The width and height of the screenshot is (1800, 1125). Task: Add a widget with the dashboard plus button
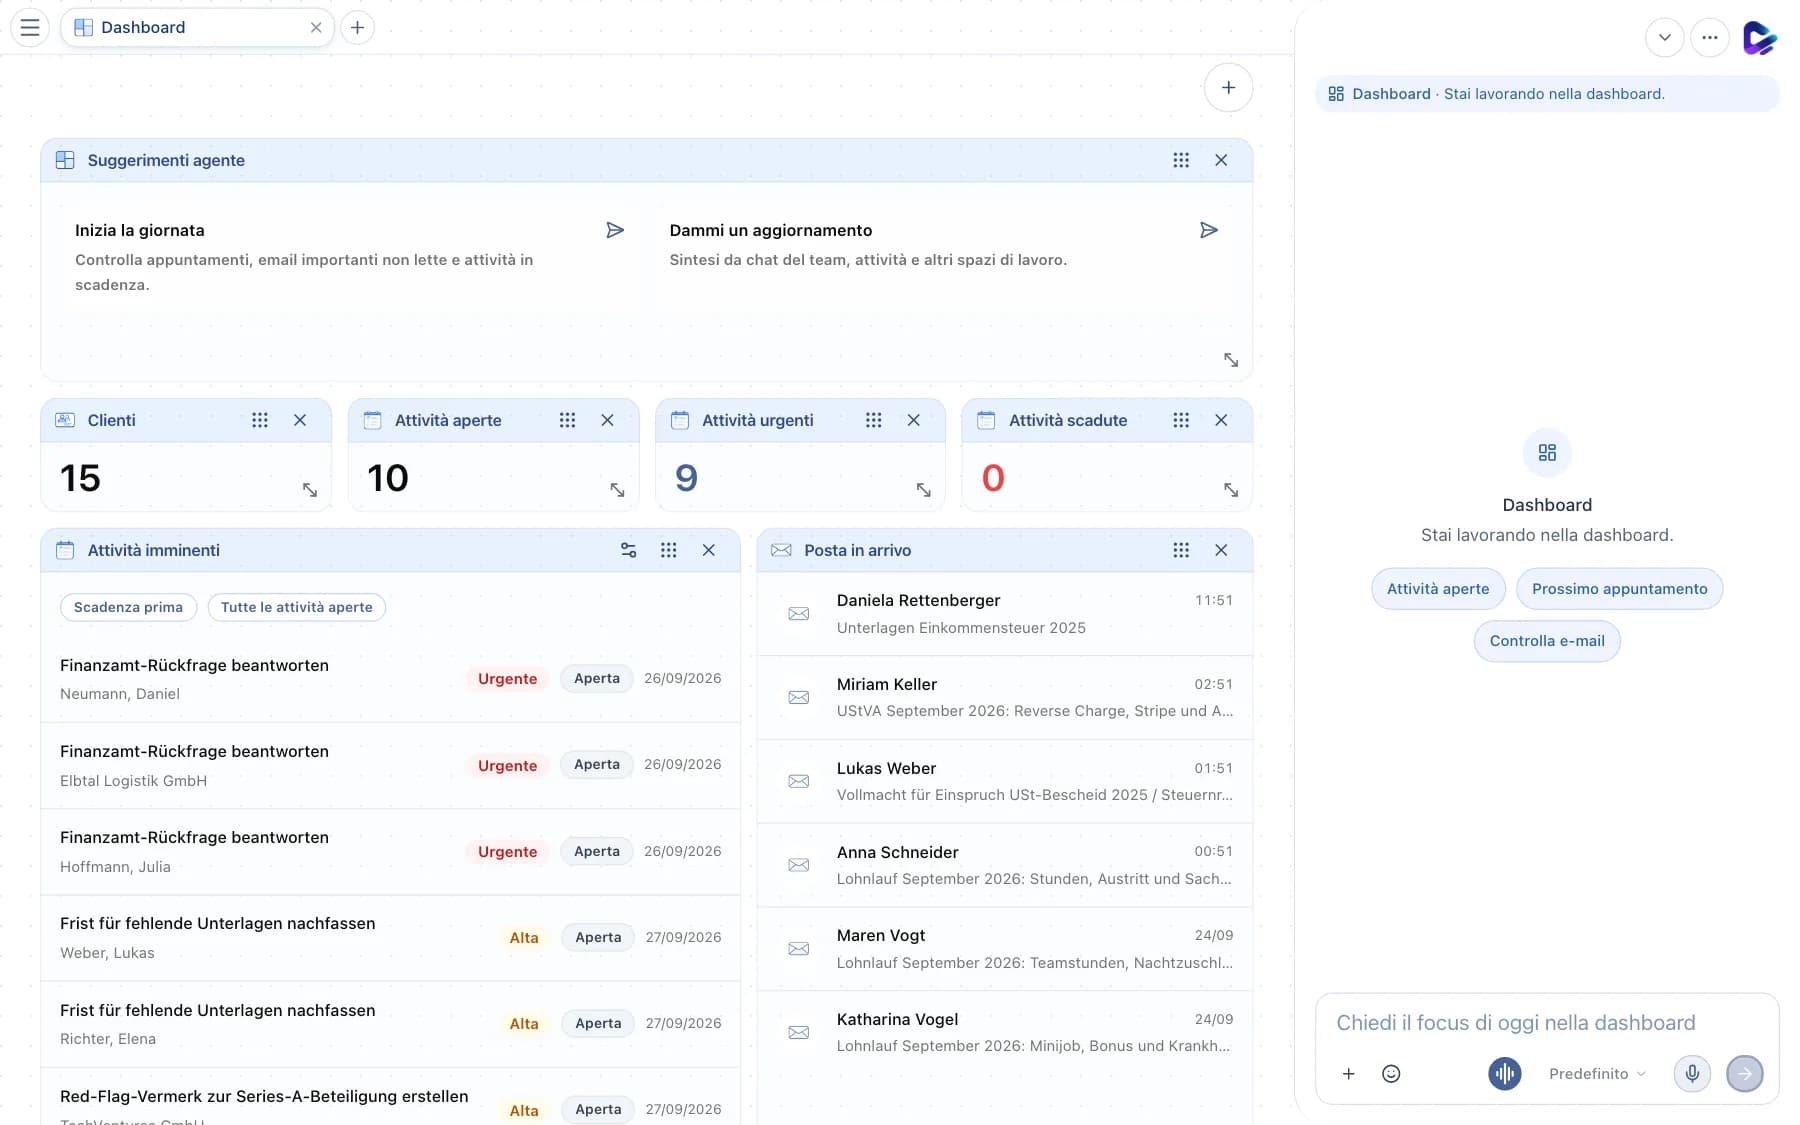coord(1228,87)
